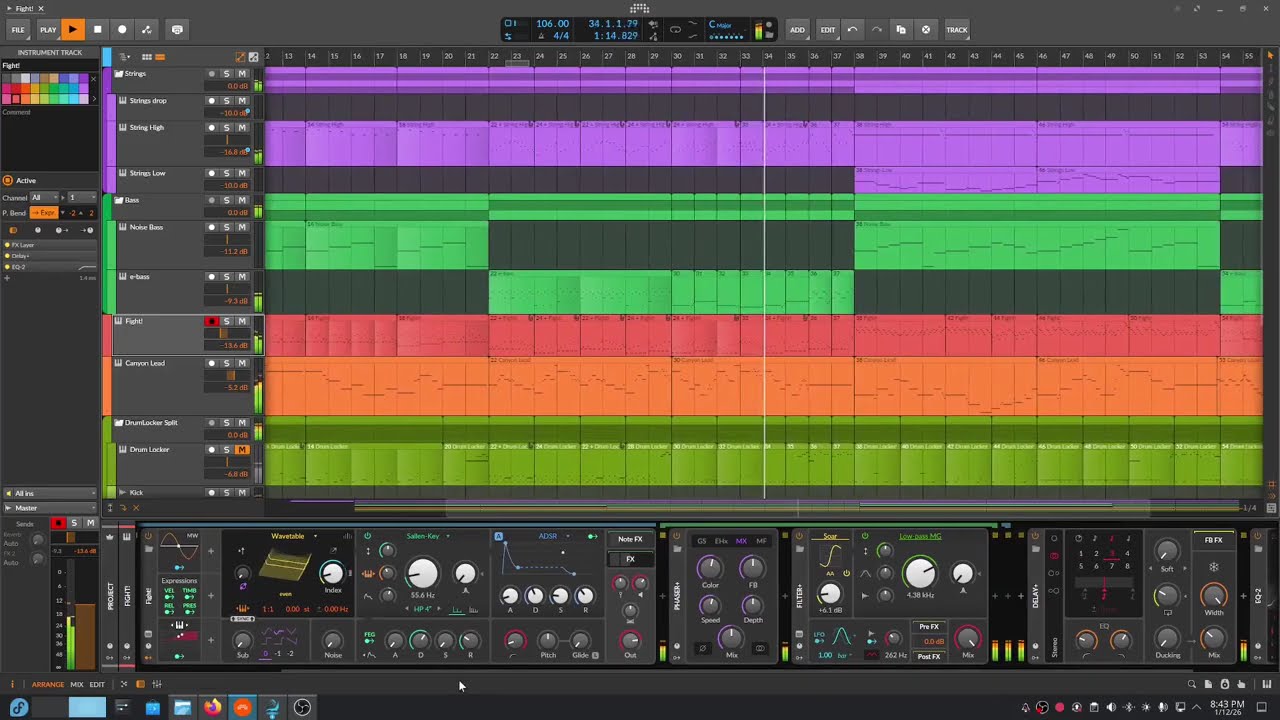
Task: Click the undo arrow icon
Action: point(852,30)
